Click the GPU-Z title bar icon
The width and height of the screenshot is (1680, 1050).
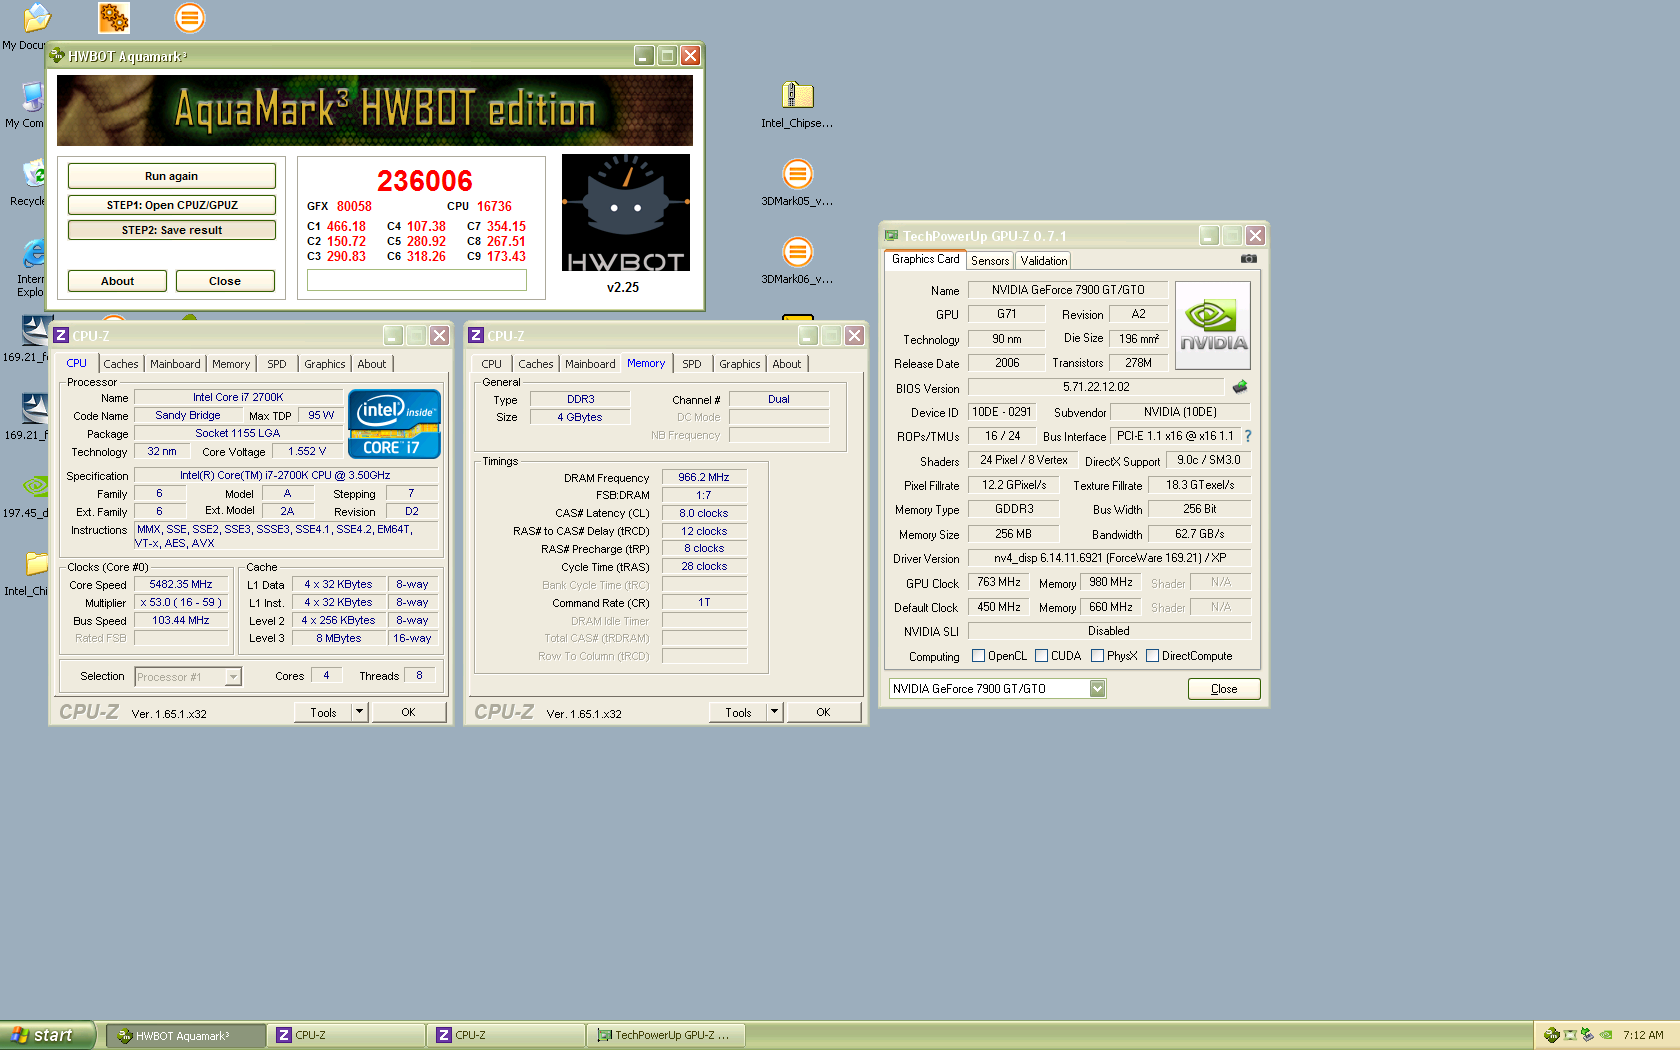(891, 236)
